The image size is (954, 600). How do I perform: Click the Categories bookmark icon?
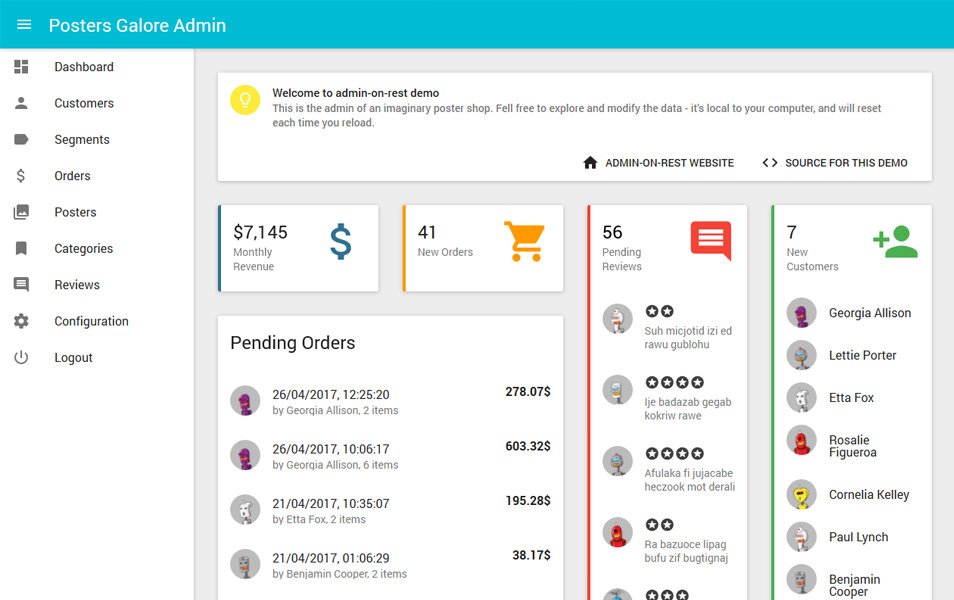tap(21, 248)
